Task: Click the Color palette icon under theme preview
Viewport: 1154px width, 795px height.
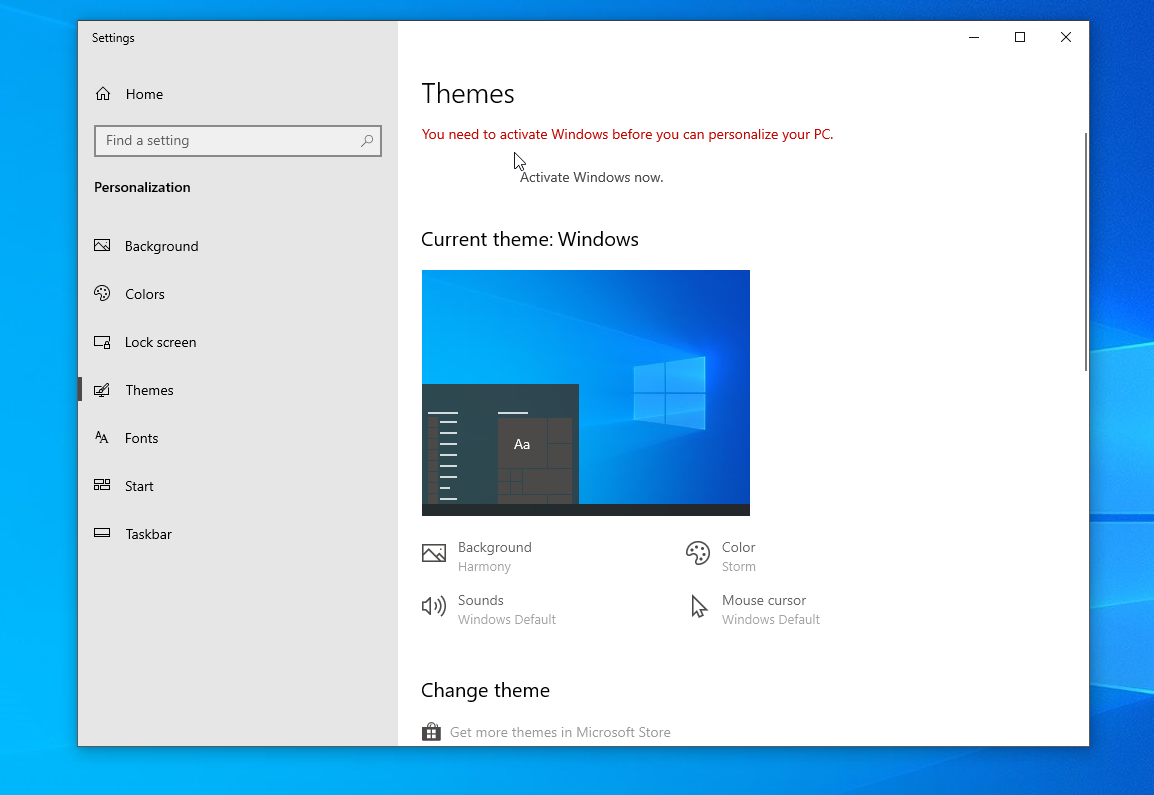Action: 698,553
